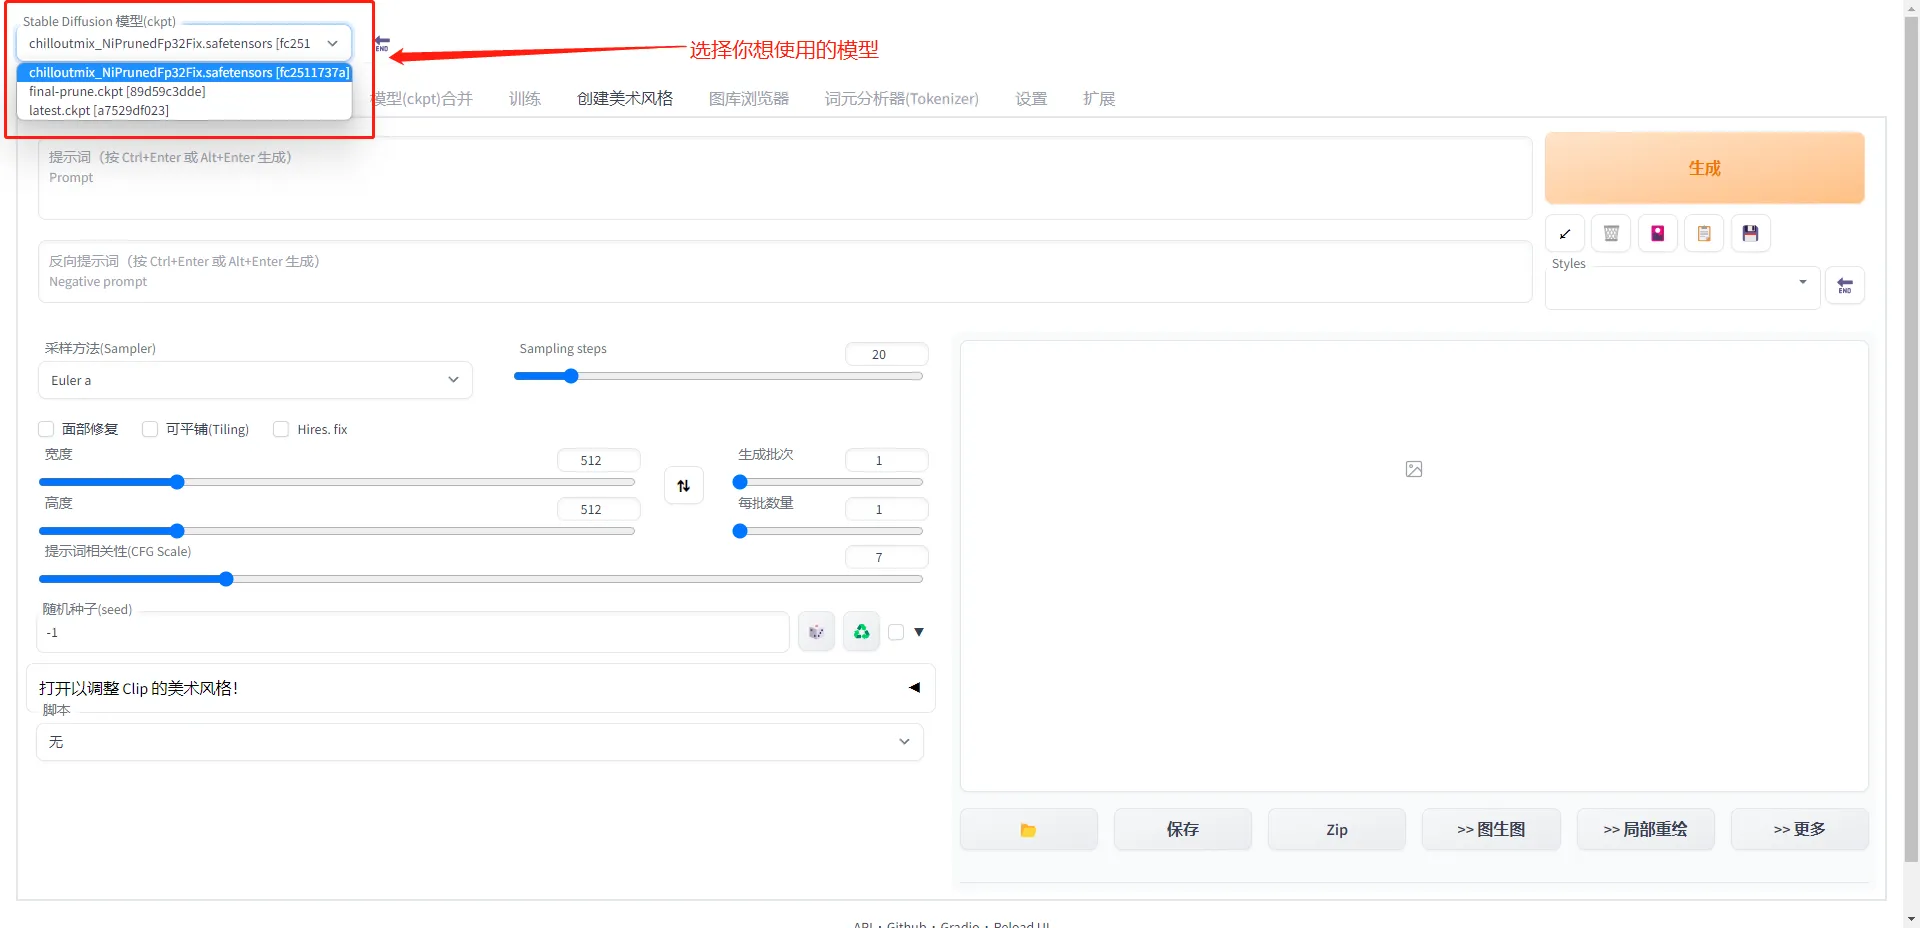Screen dimensions: 1920x928
Task: Click the dice random seed icon
Action: 816,632
